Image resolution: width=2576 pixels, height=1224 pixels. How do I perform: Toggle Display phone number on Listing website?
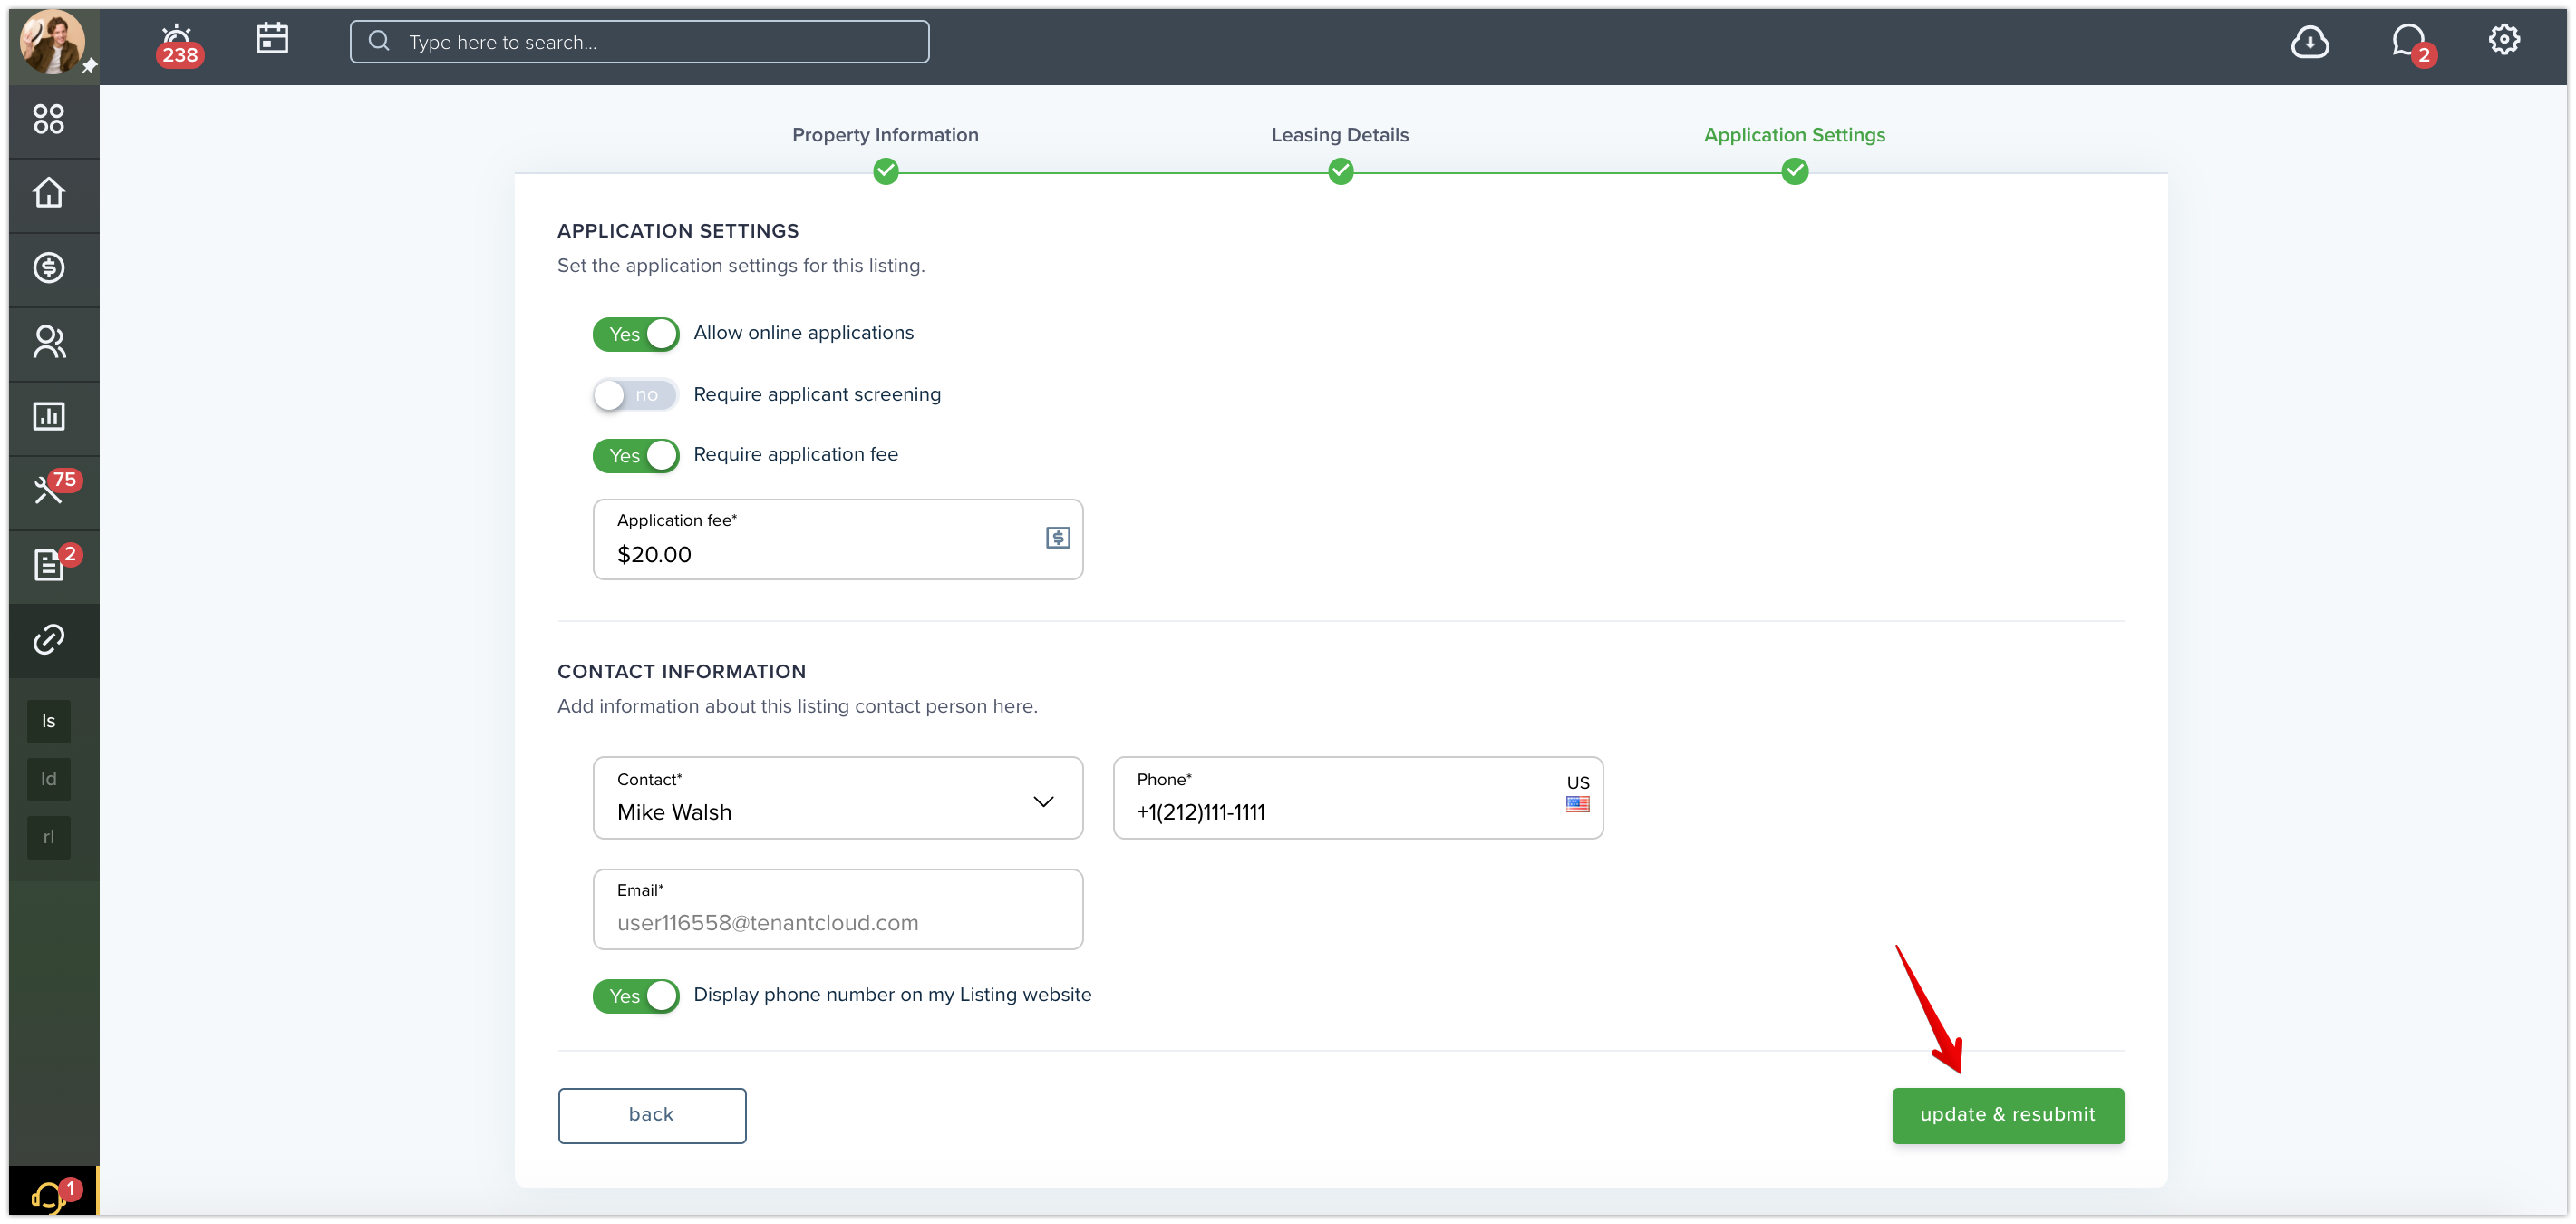pos(636,996)
